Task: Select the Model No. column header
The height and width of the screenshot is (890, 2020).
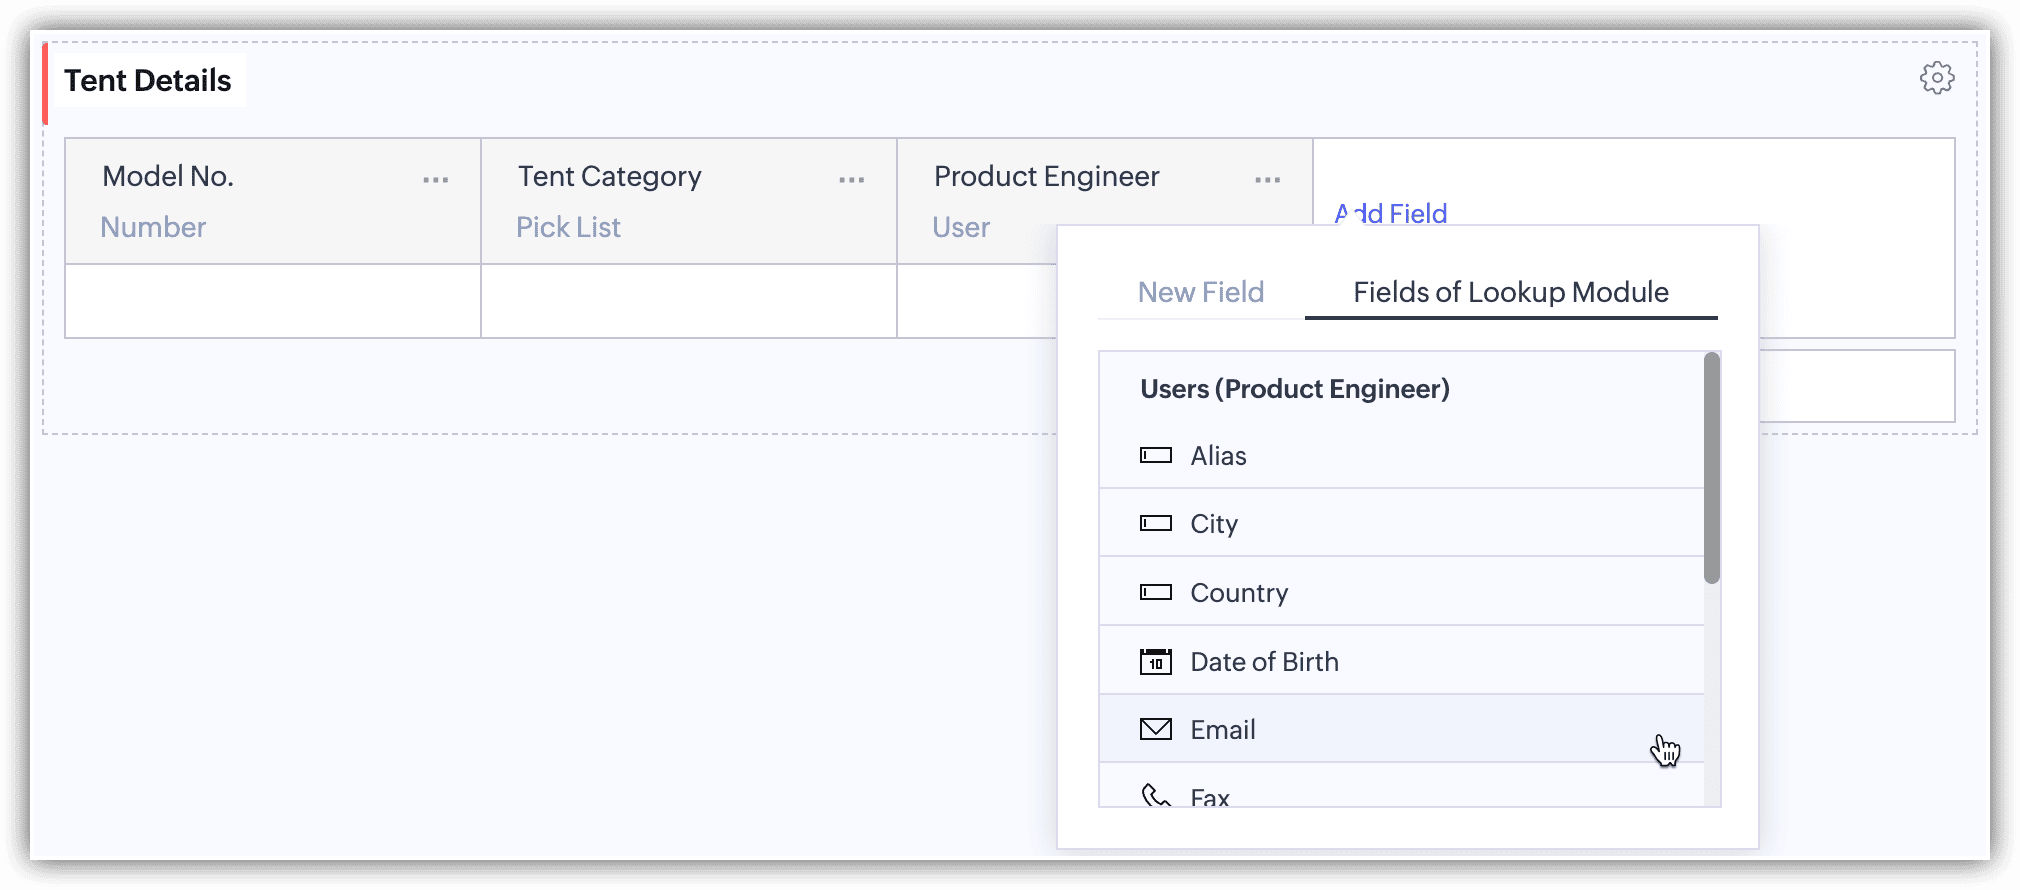Action: tap(168, 177)
